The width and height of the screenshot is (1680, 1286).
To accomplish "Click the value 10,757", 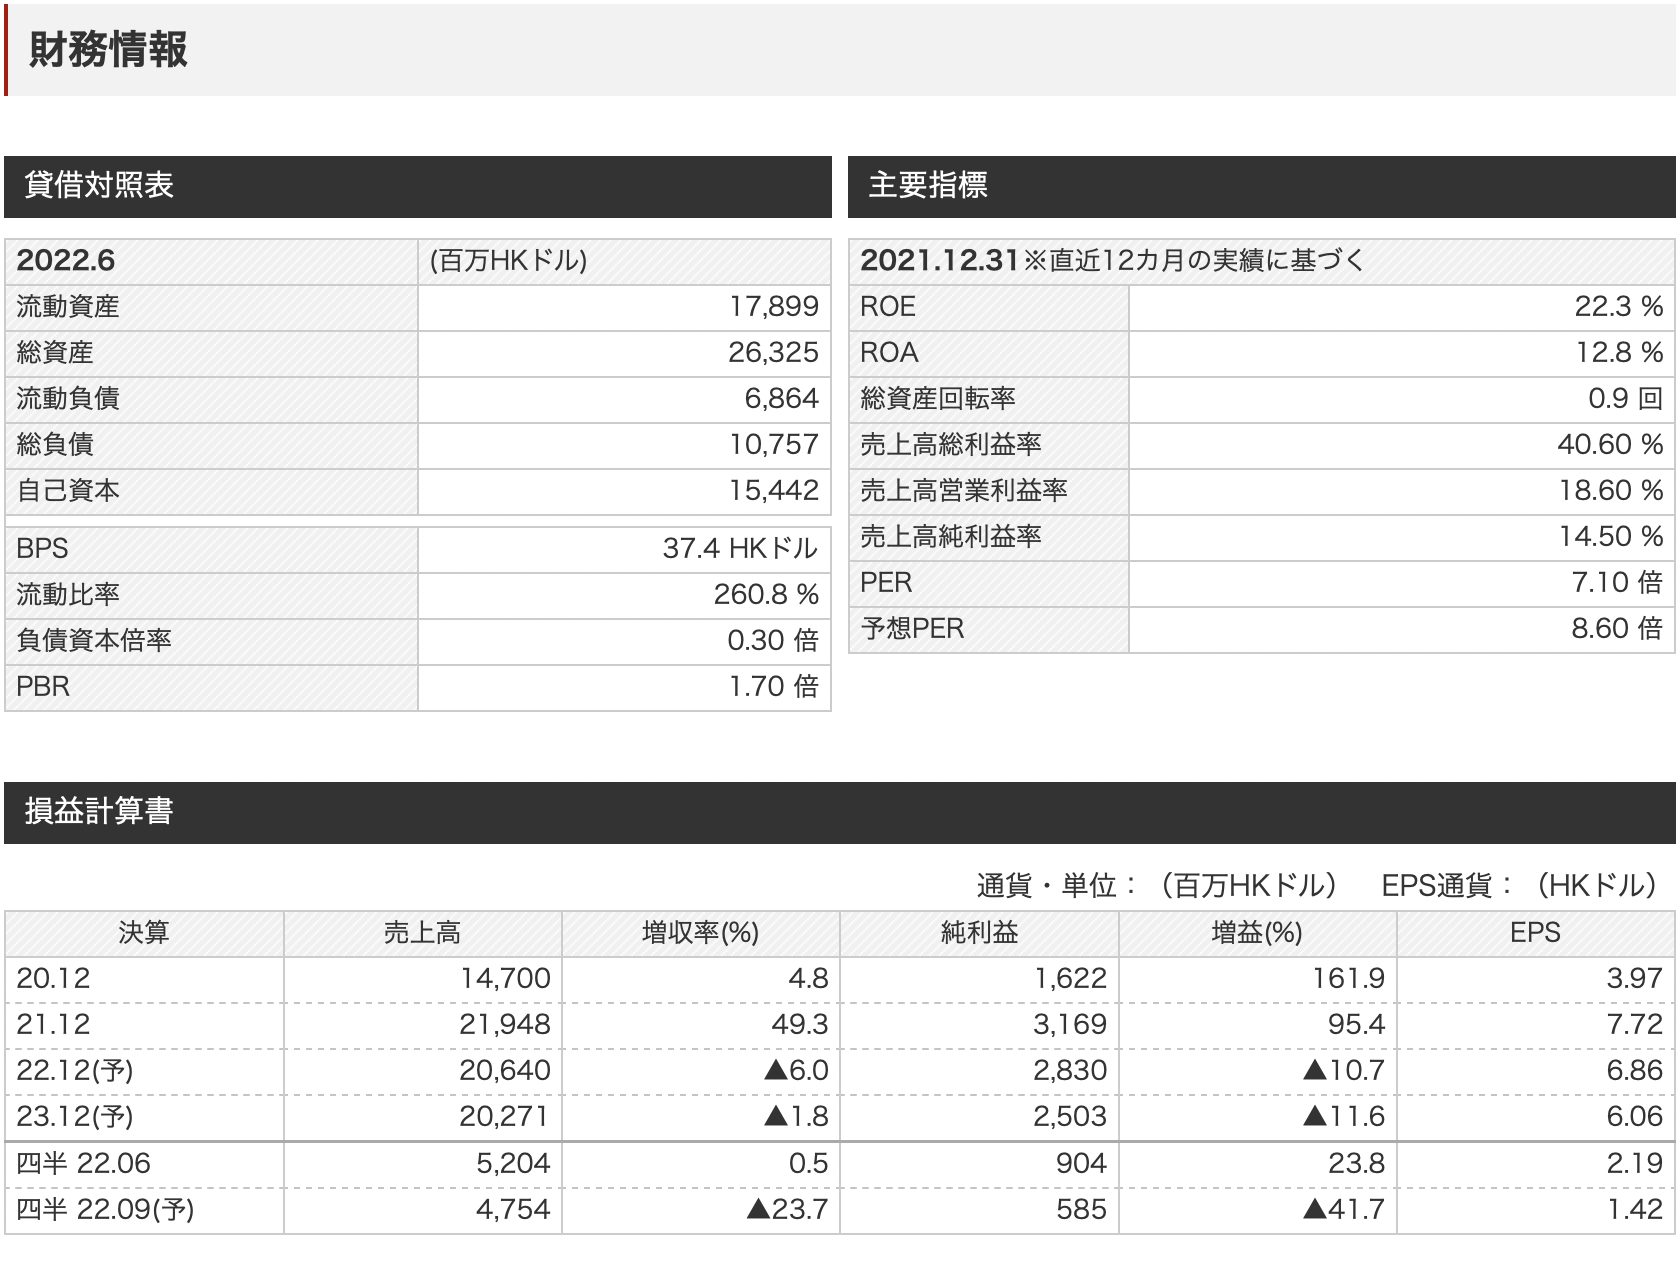I will (x=774, y=445).
